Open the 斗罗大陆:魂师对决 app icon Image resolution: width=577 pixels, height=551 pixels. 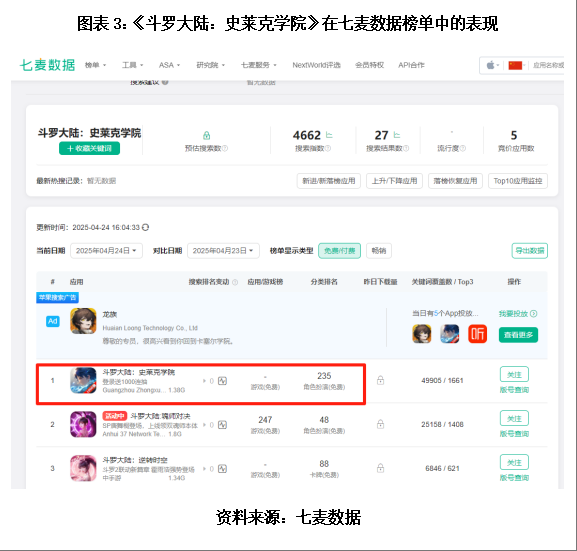pos(83,424)
